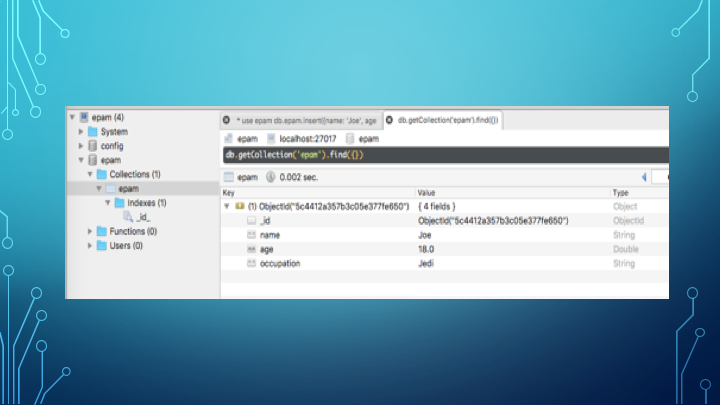720x405 pixels.
Task: Collapse the epam collection node
Action: (99, 189)
